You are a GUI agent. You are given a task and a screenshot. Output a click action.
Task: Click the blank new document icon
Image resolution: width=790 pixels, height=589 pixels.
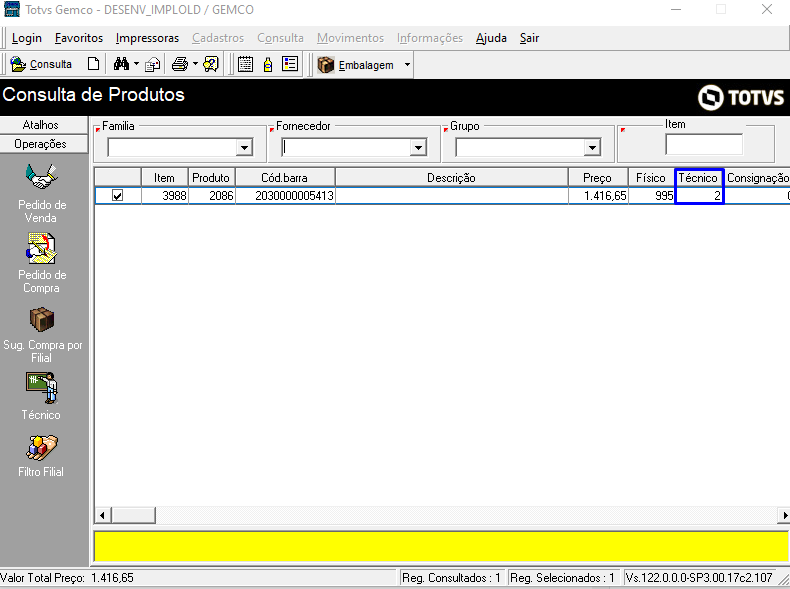pos(93,64)
